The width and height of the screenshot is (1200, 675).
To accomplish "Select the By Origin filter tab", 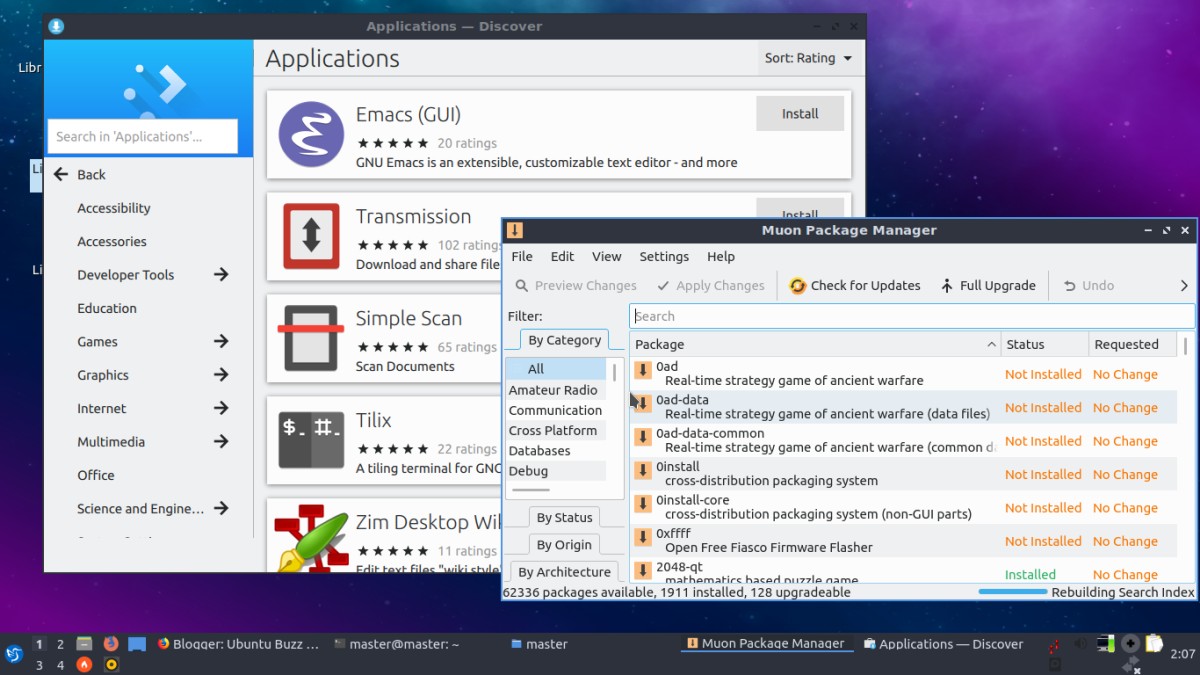I will [564, 544].
